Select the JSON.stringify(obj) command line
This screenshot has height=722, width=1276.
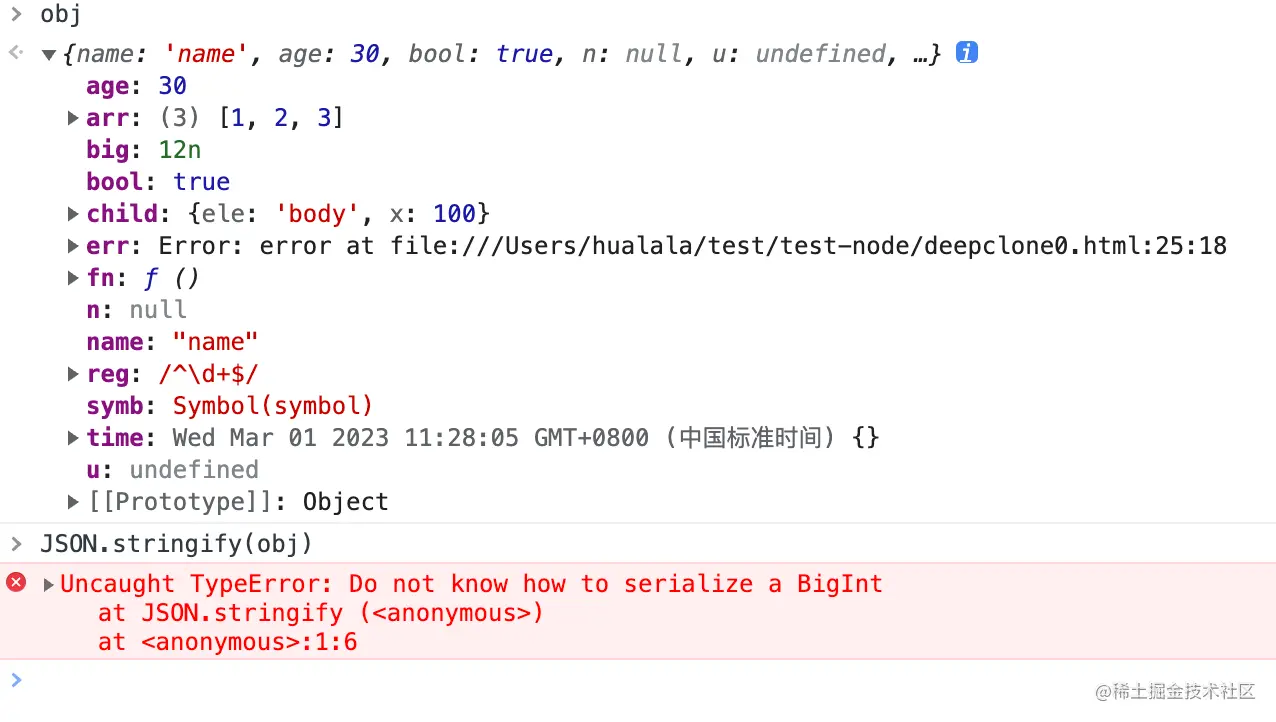pos(176,544)
